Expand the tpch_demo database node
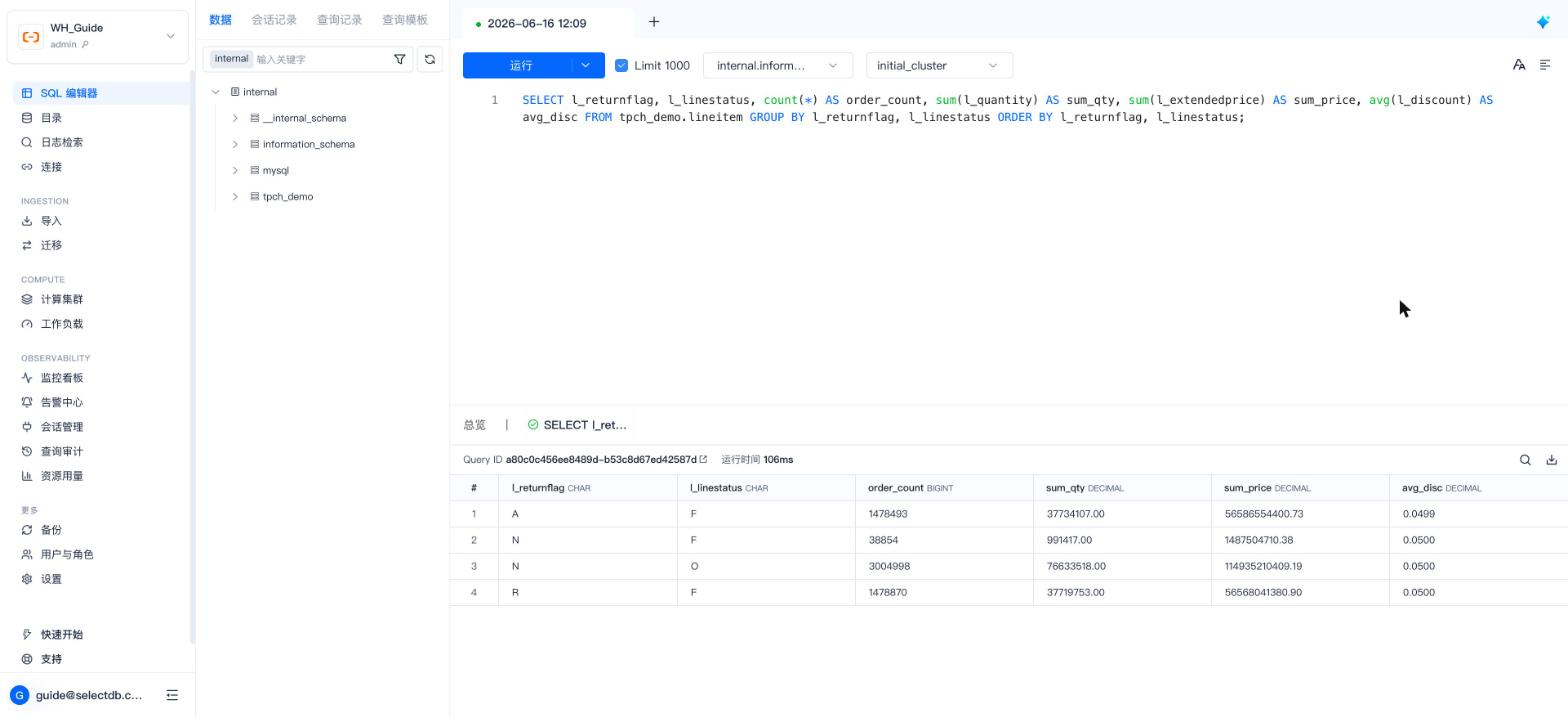 coord(235,196)
